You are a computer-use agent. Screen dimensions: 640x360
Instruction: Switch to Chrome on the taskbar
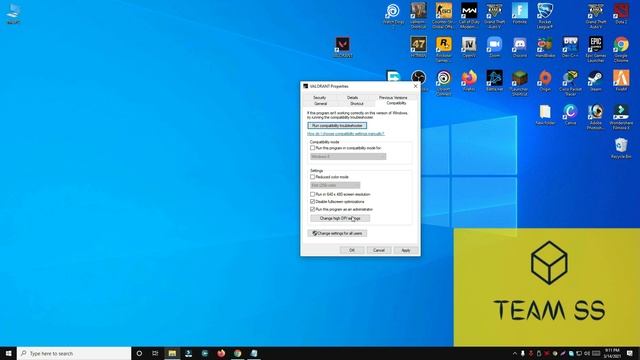[x=238, y=353]
